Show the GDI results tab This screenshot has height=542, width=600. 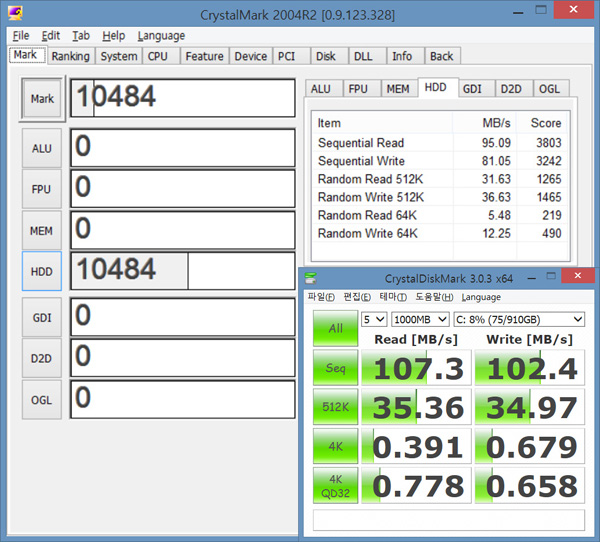click(x=476, y=89)
